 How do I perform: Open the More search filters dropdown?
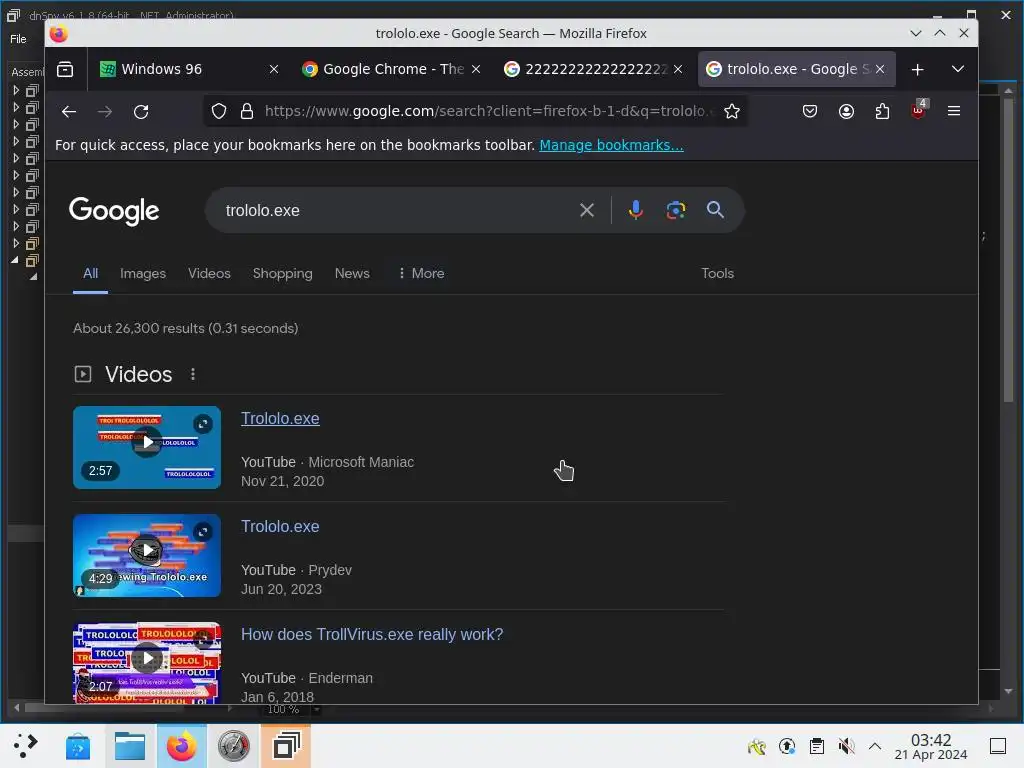pyautogui.click(x=421, y=274)
